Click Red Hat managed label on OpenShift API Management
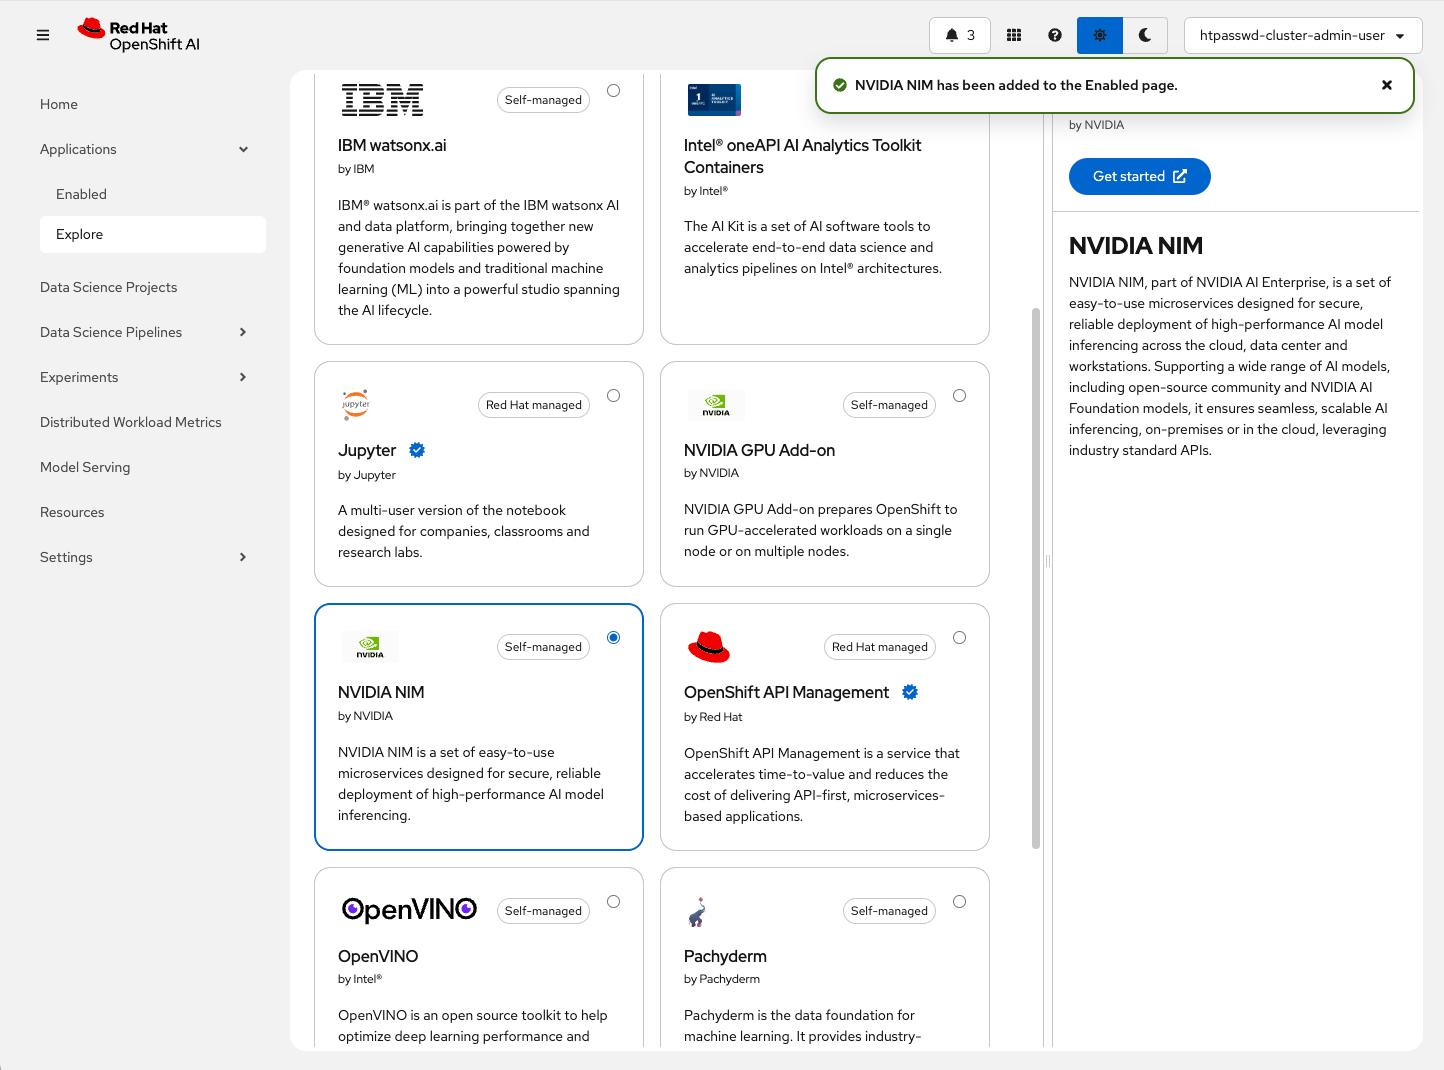This screenshot has height=1070, width=1444. coord(880,647)
